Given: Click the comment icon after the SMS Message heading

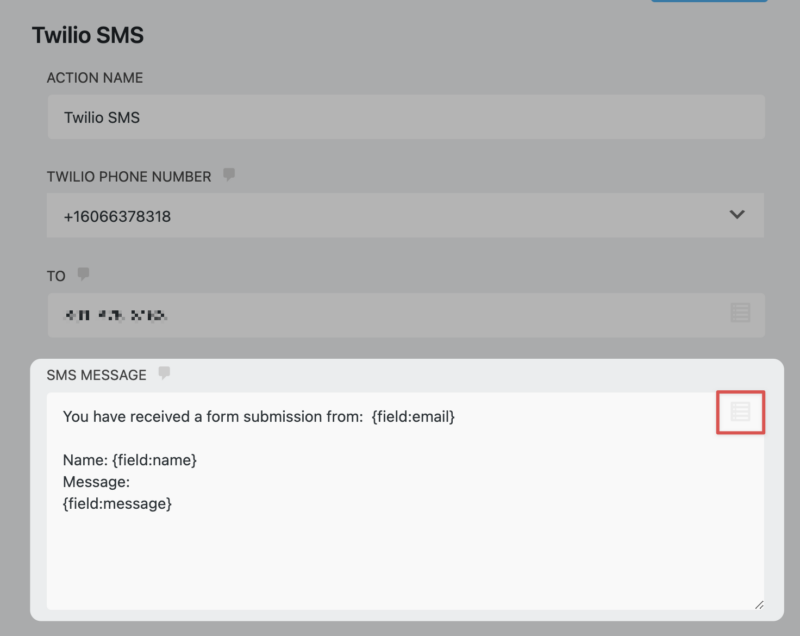Looking at the screenshot, I should click(x=166, y=373).
